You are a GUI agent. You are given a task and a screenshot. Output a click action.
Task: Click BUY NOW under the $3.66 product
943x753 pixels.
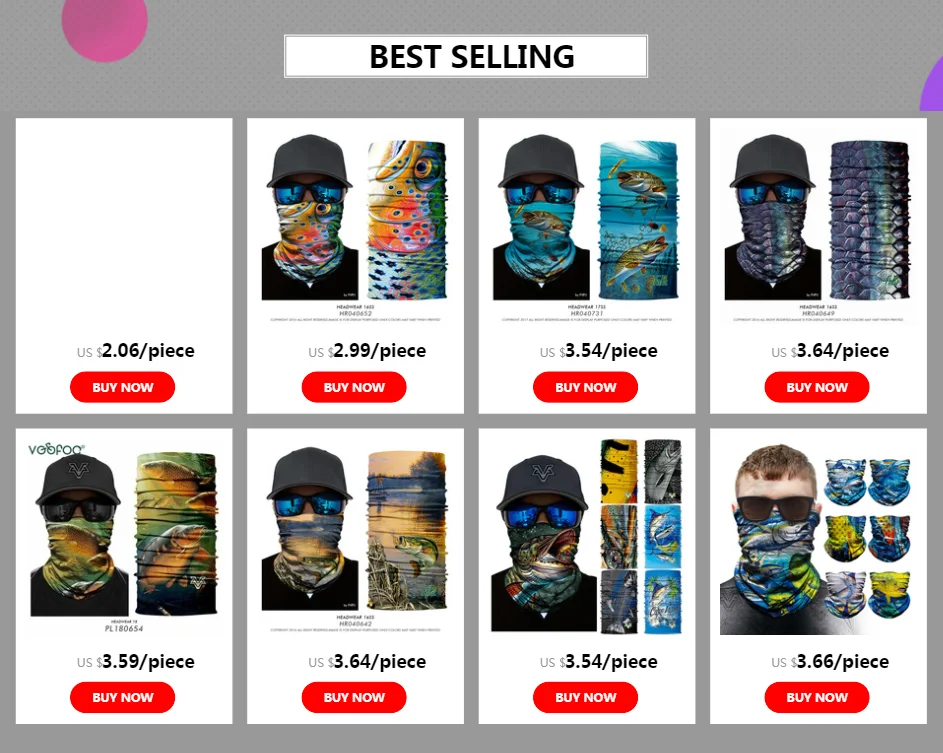click(x=817, y=697)
